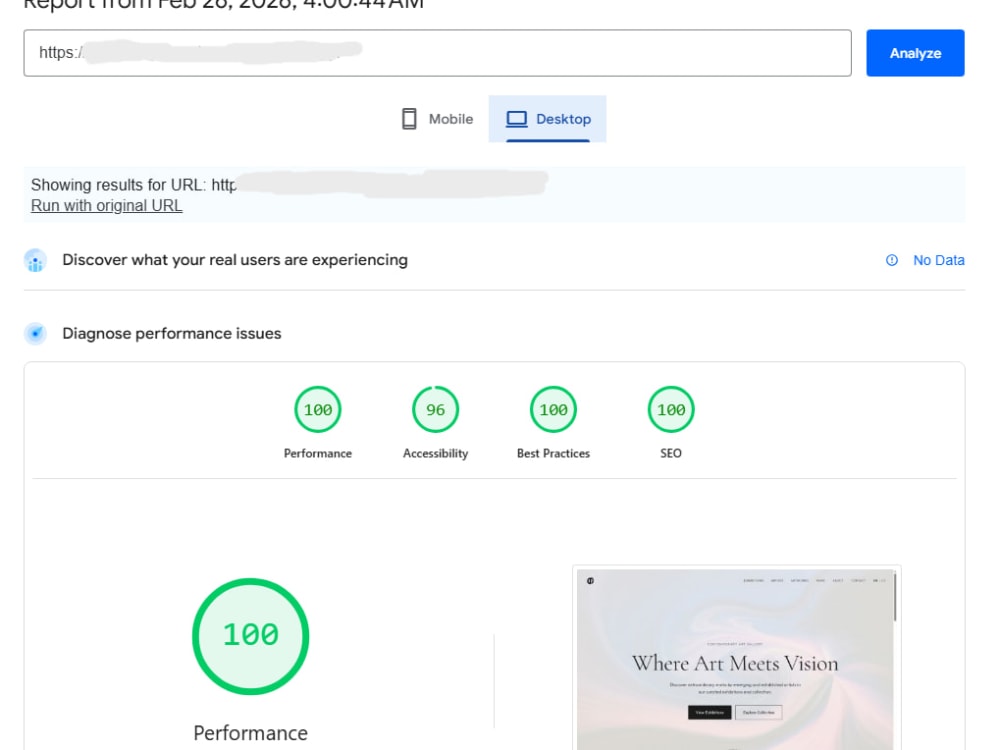
Task: Click the info icon beside No Data
Action: [892, 260]
